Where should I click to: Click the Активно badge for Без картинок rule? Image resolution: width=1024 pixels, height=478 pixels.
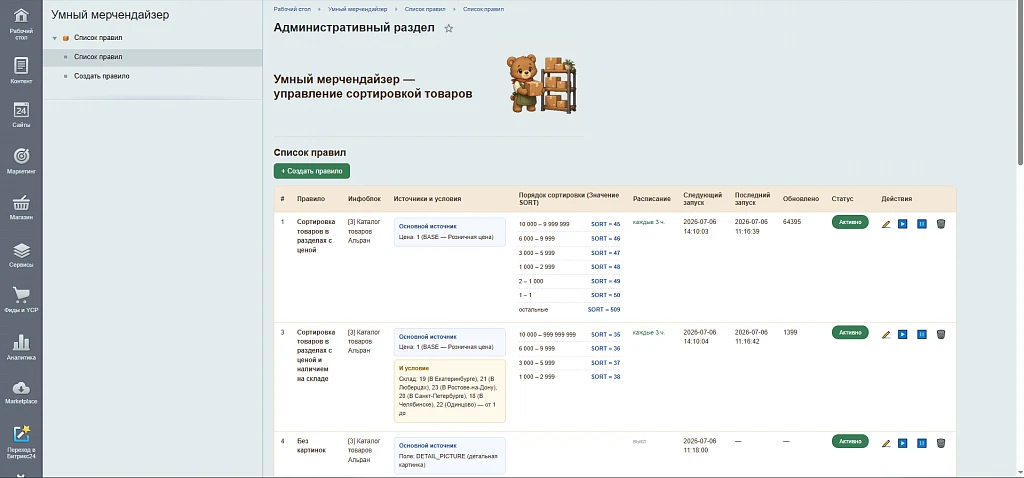tap(850, 441)
